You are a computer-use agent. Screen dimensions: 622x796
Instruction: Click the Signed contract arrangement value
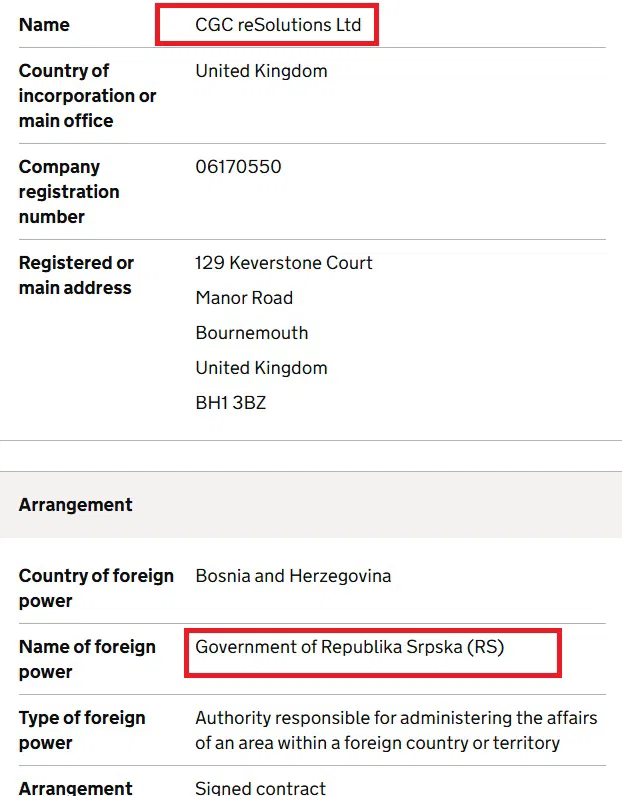point(260,789)
